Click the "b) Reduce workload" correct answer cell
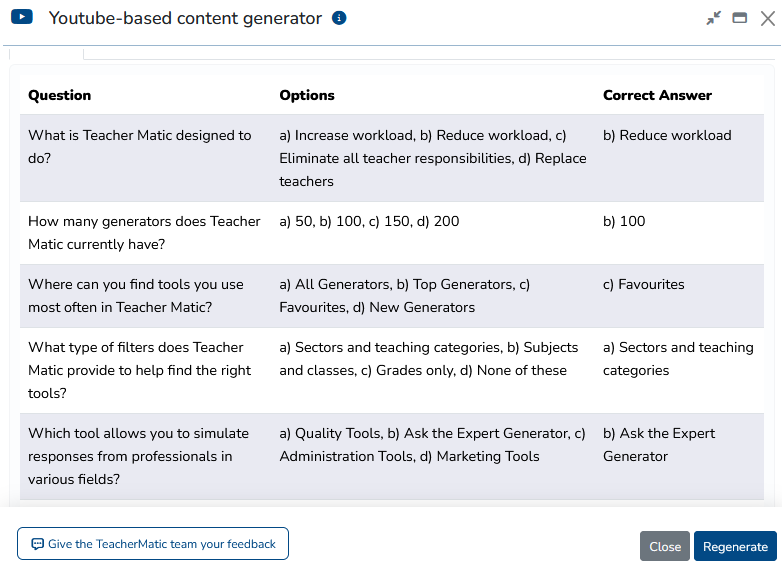Screen dimensions: 782x583 (x=667, y=135)
